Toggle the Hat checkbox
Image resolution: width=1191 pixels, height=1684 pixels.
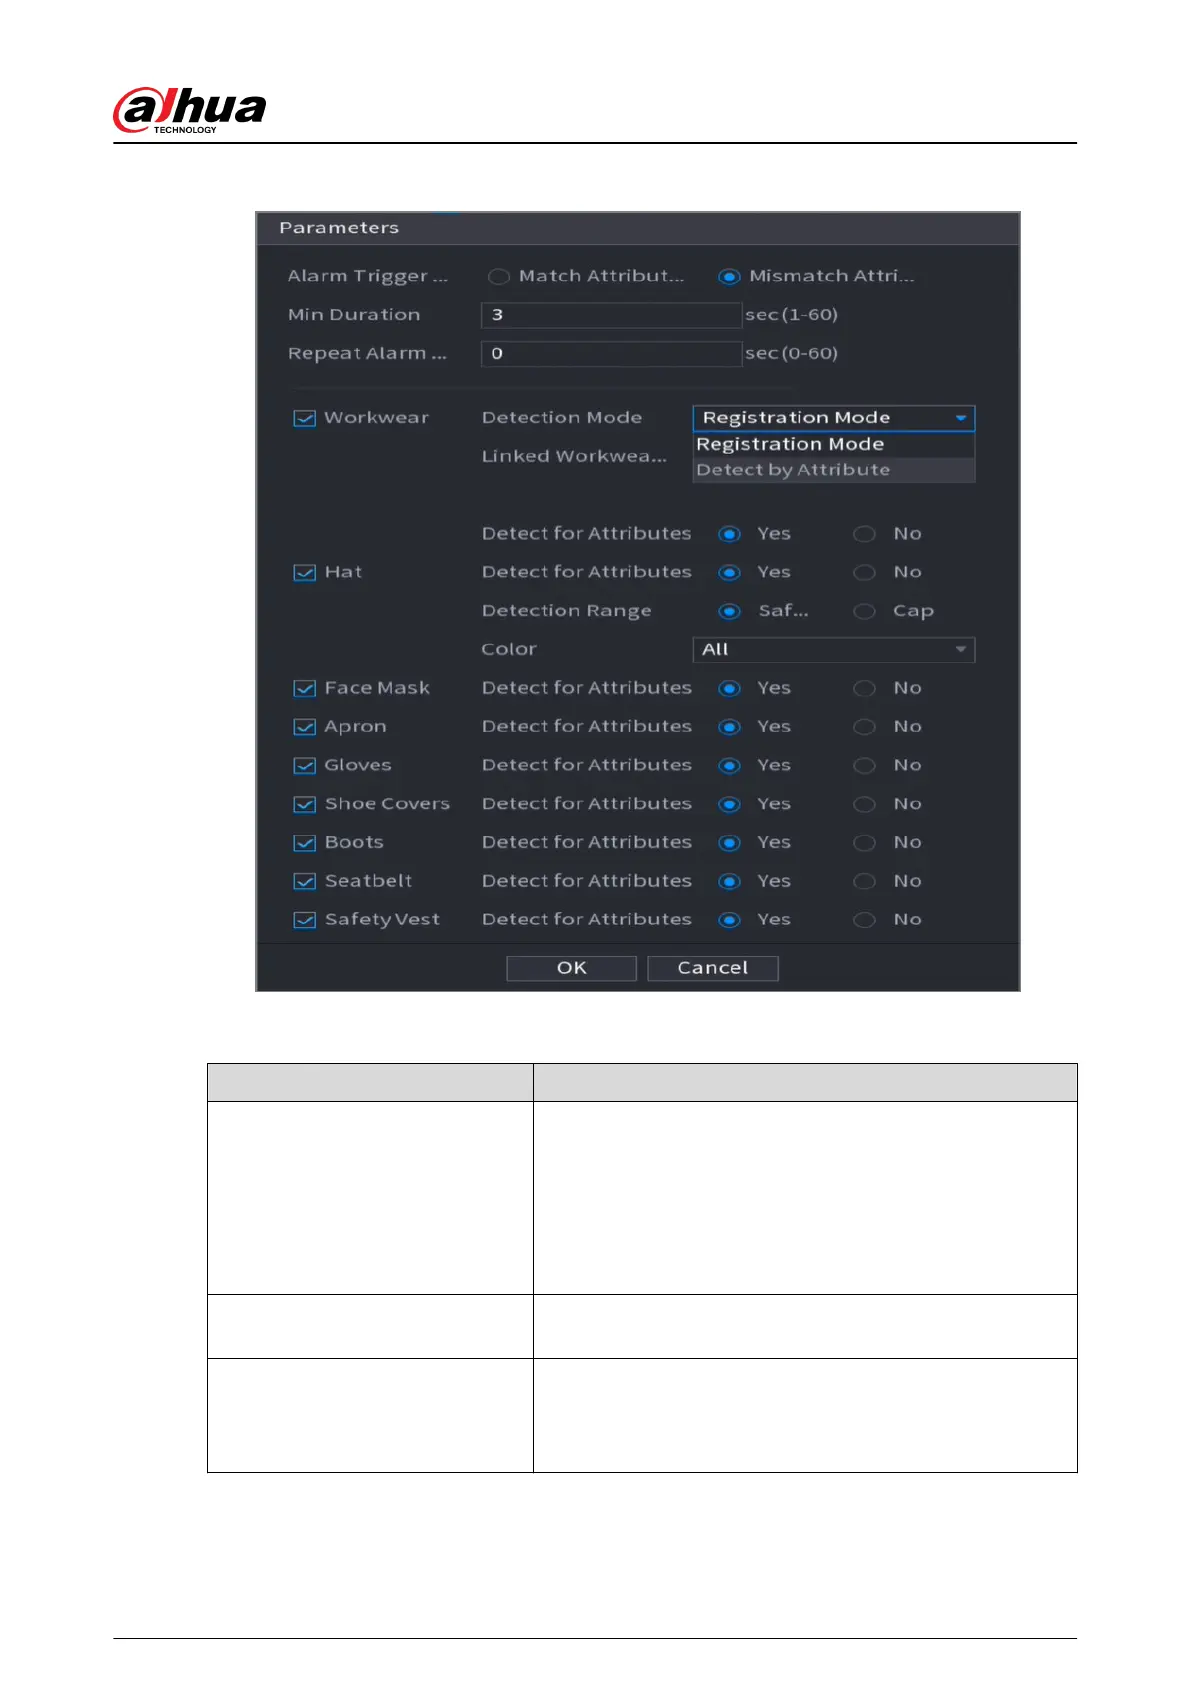(x=305, y=573)
